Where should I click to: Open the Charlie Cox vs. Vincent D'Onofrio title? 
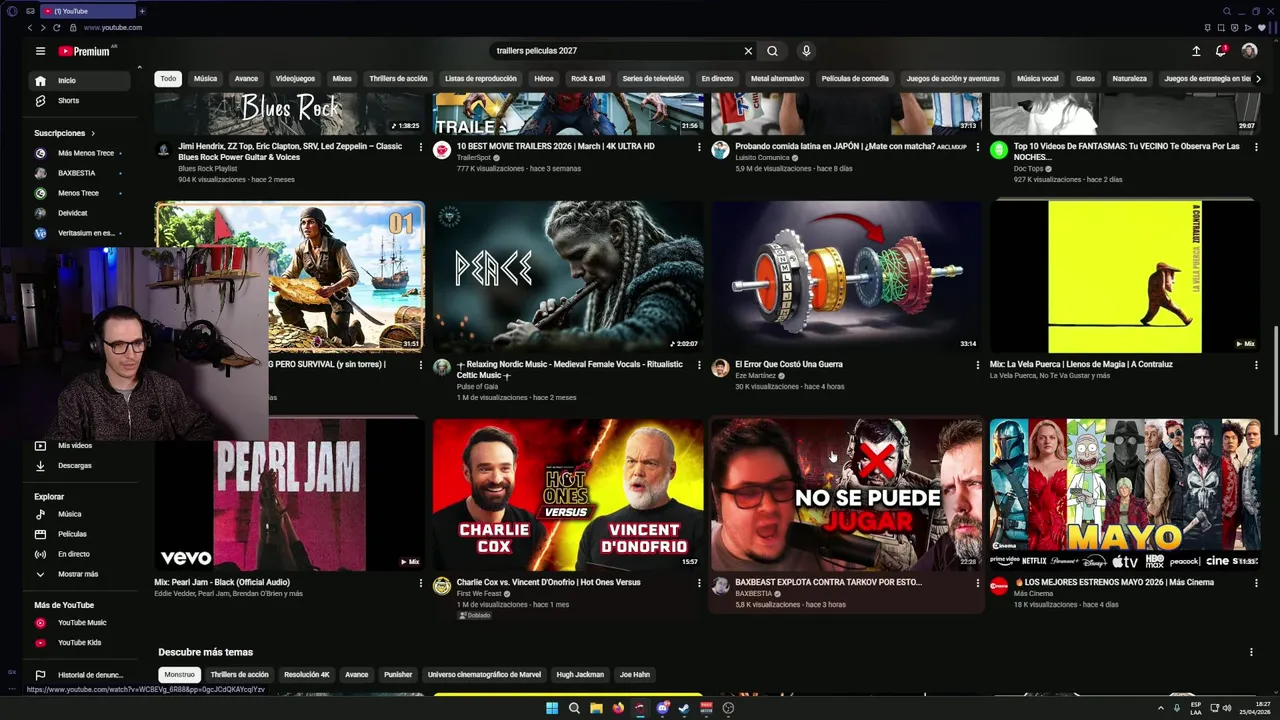pos(549,582)
